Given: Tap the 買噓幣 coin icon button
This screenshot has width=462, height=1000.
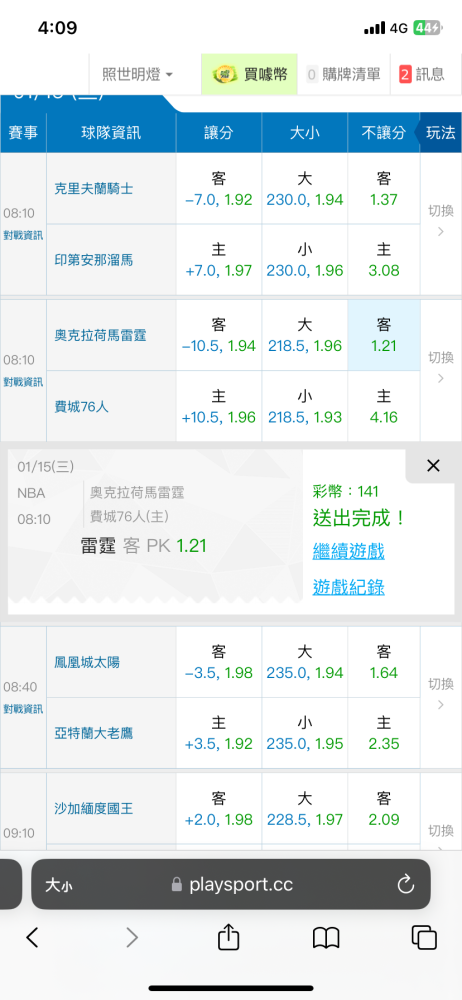Looking at the screenshot, I should tap(250, 74).
